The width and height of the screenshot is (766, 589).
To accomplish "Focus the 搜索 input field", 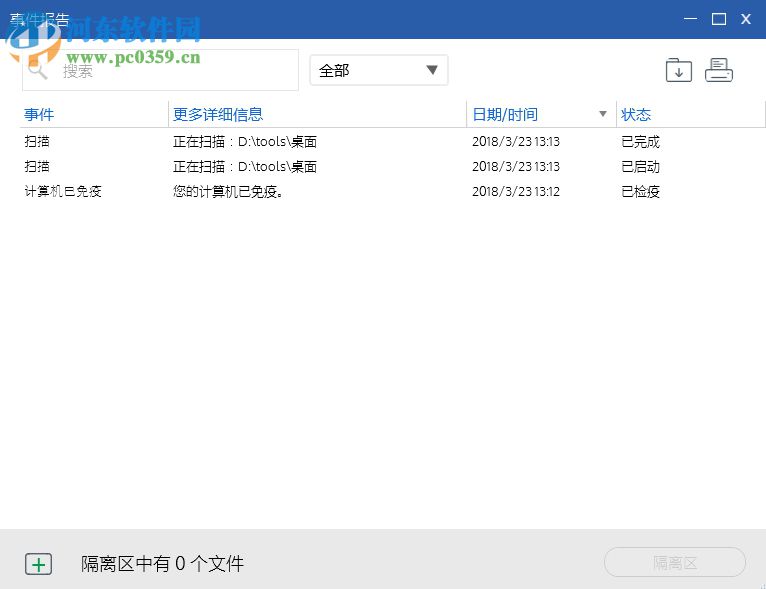I will [160, 70].
